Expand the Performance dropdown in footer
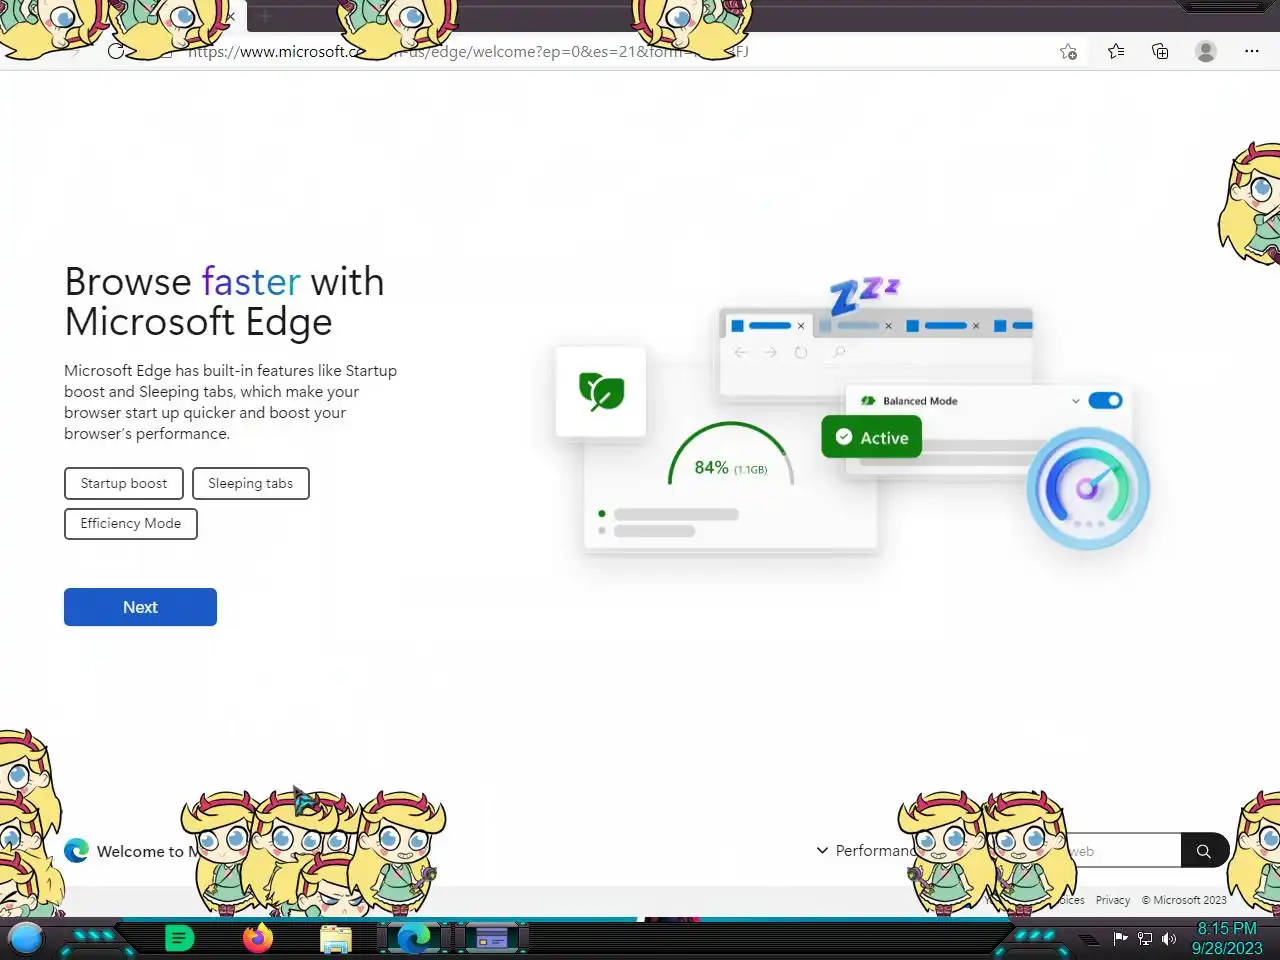The image size is (1280, 960). (866, 850)
